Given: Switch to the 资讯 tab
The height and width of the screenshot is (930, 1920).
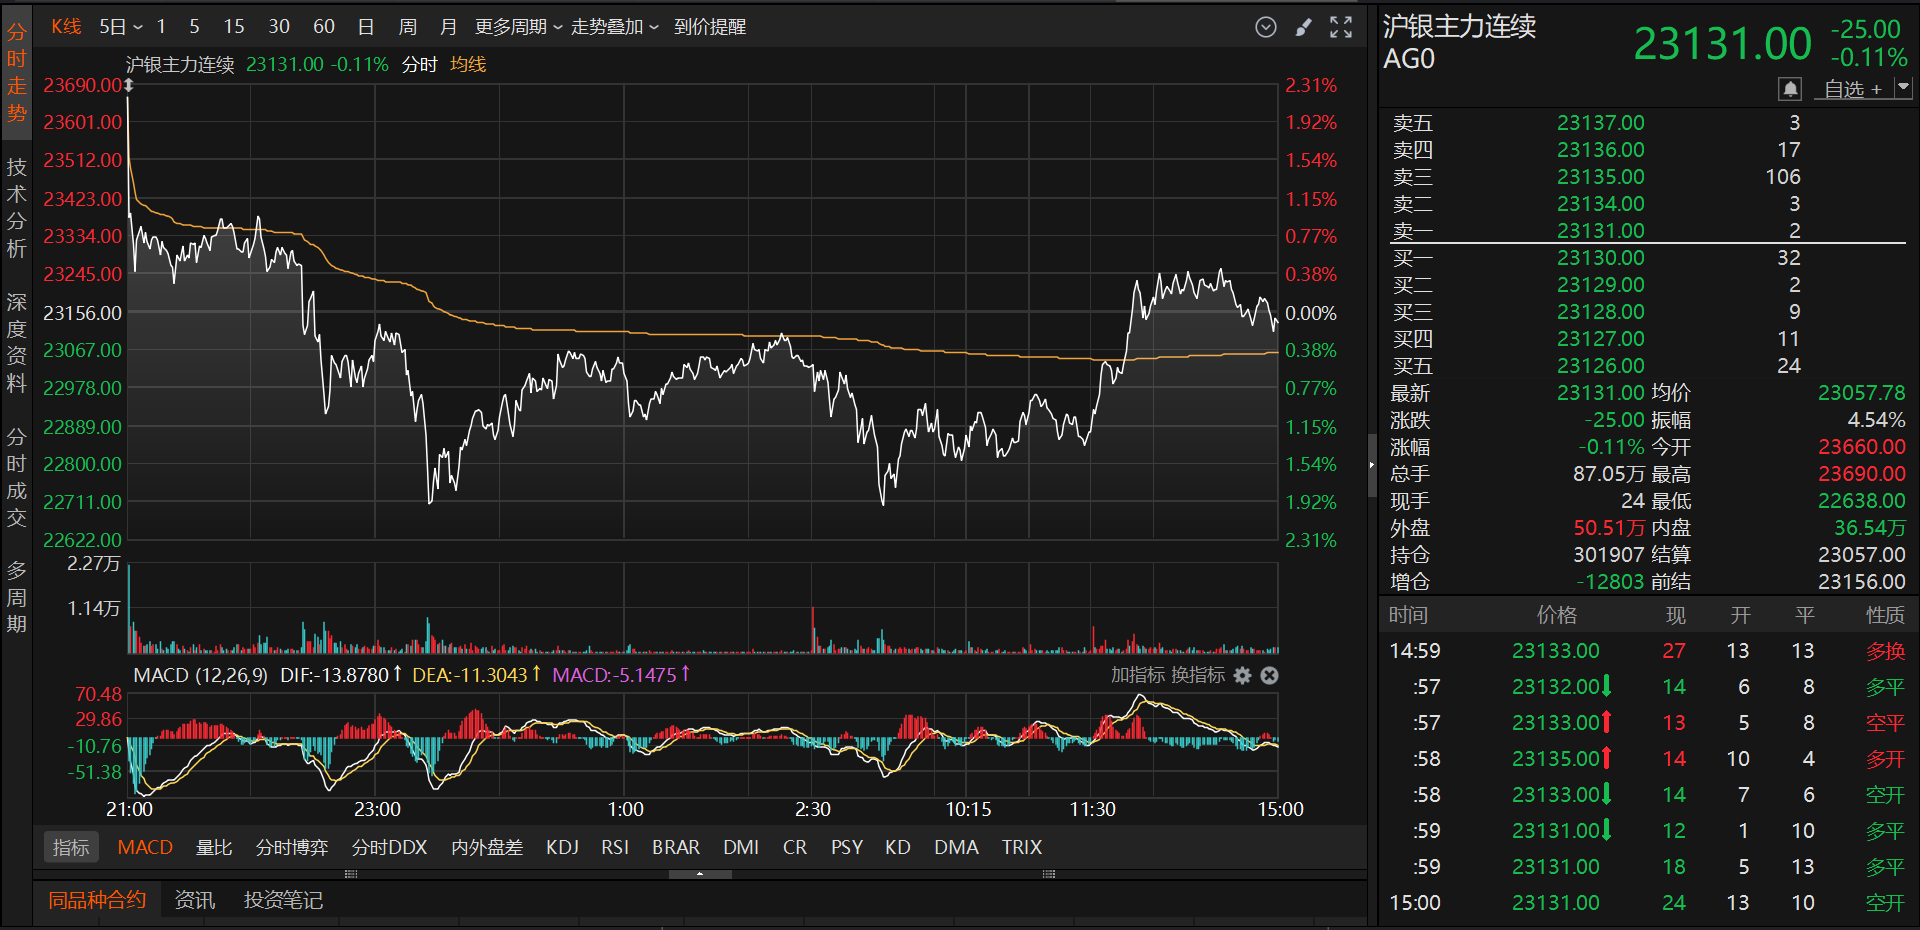Looking at the screenshot, I should 194,900.
